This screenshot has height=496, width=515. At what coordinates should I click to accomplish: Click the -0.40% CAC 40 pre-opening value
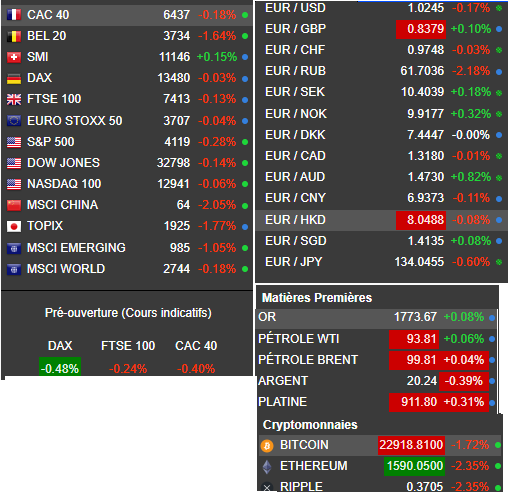tap(196, 369)
